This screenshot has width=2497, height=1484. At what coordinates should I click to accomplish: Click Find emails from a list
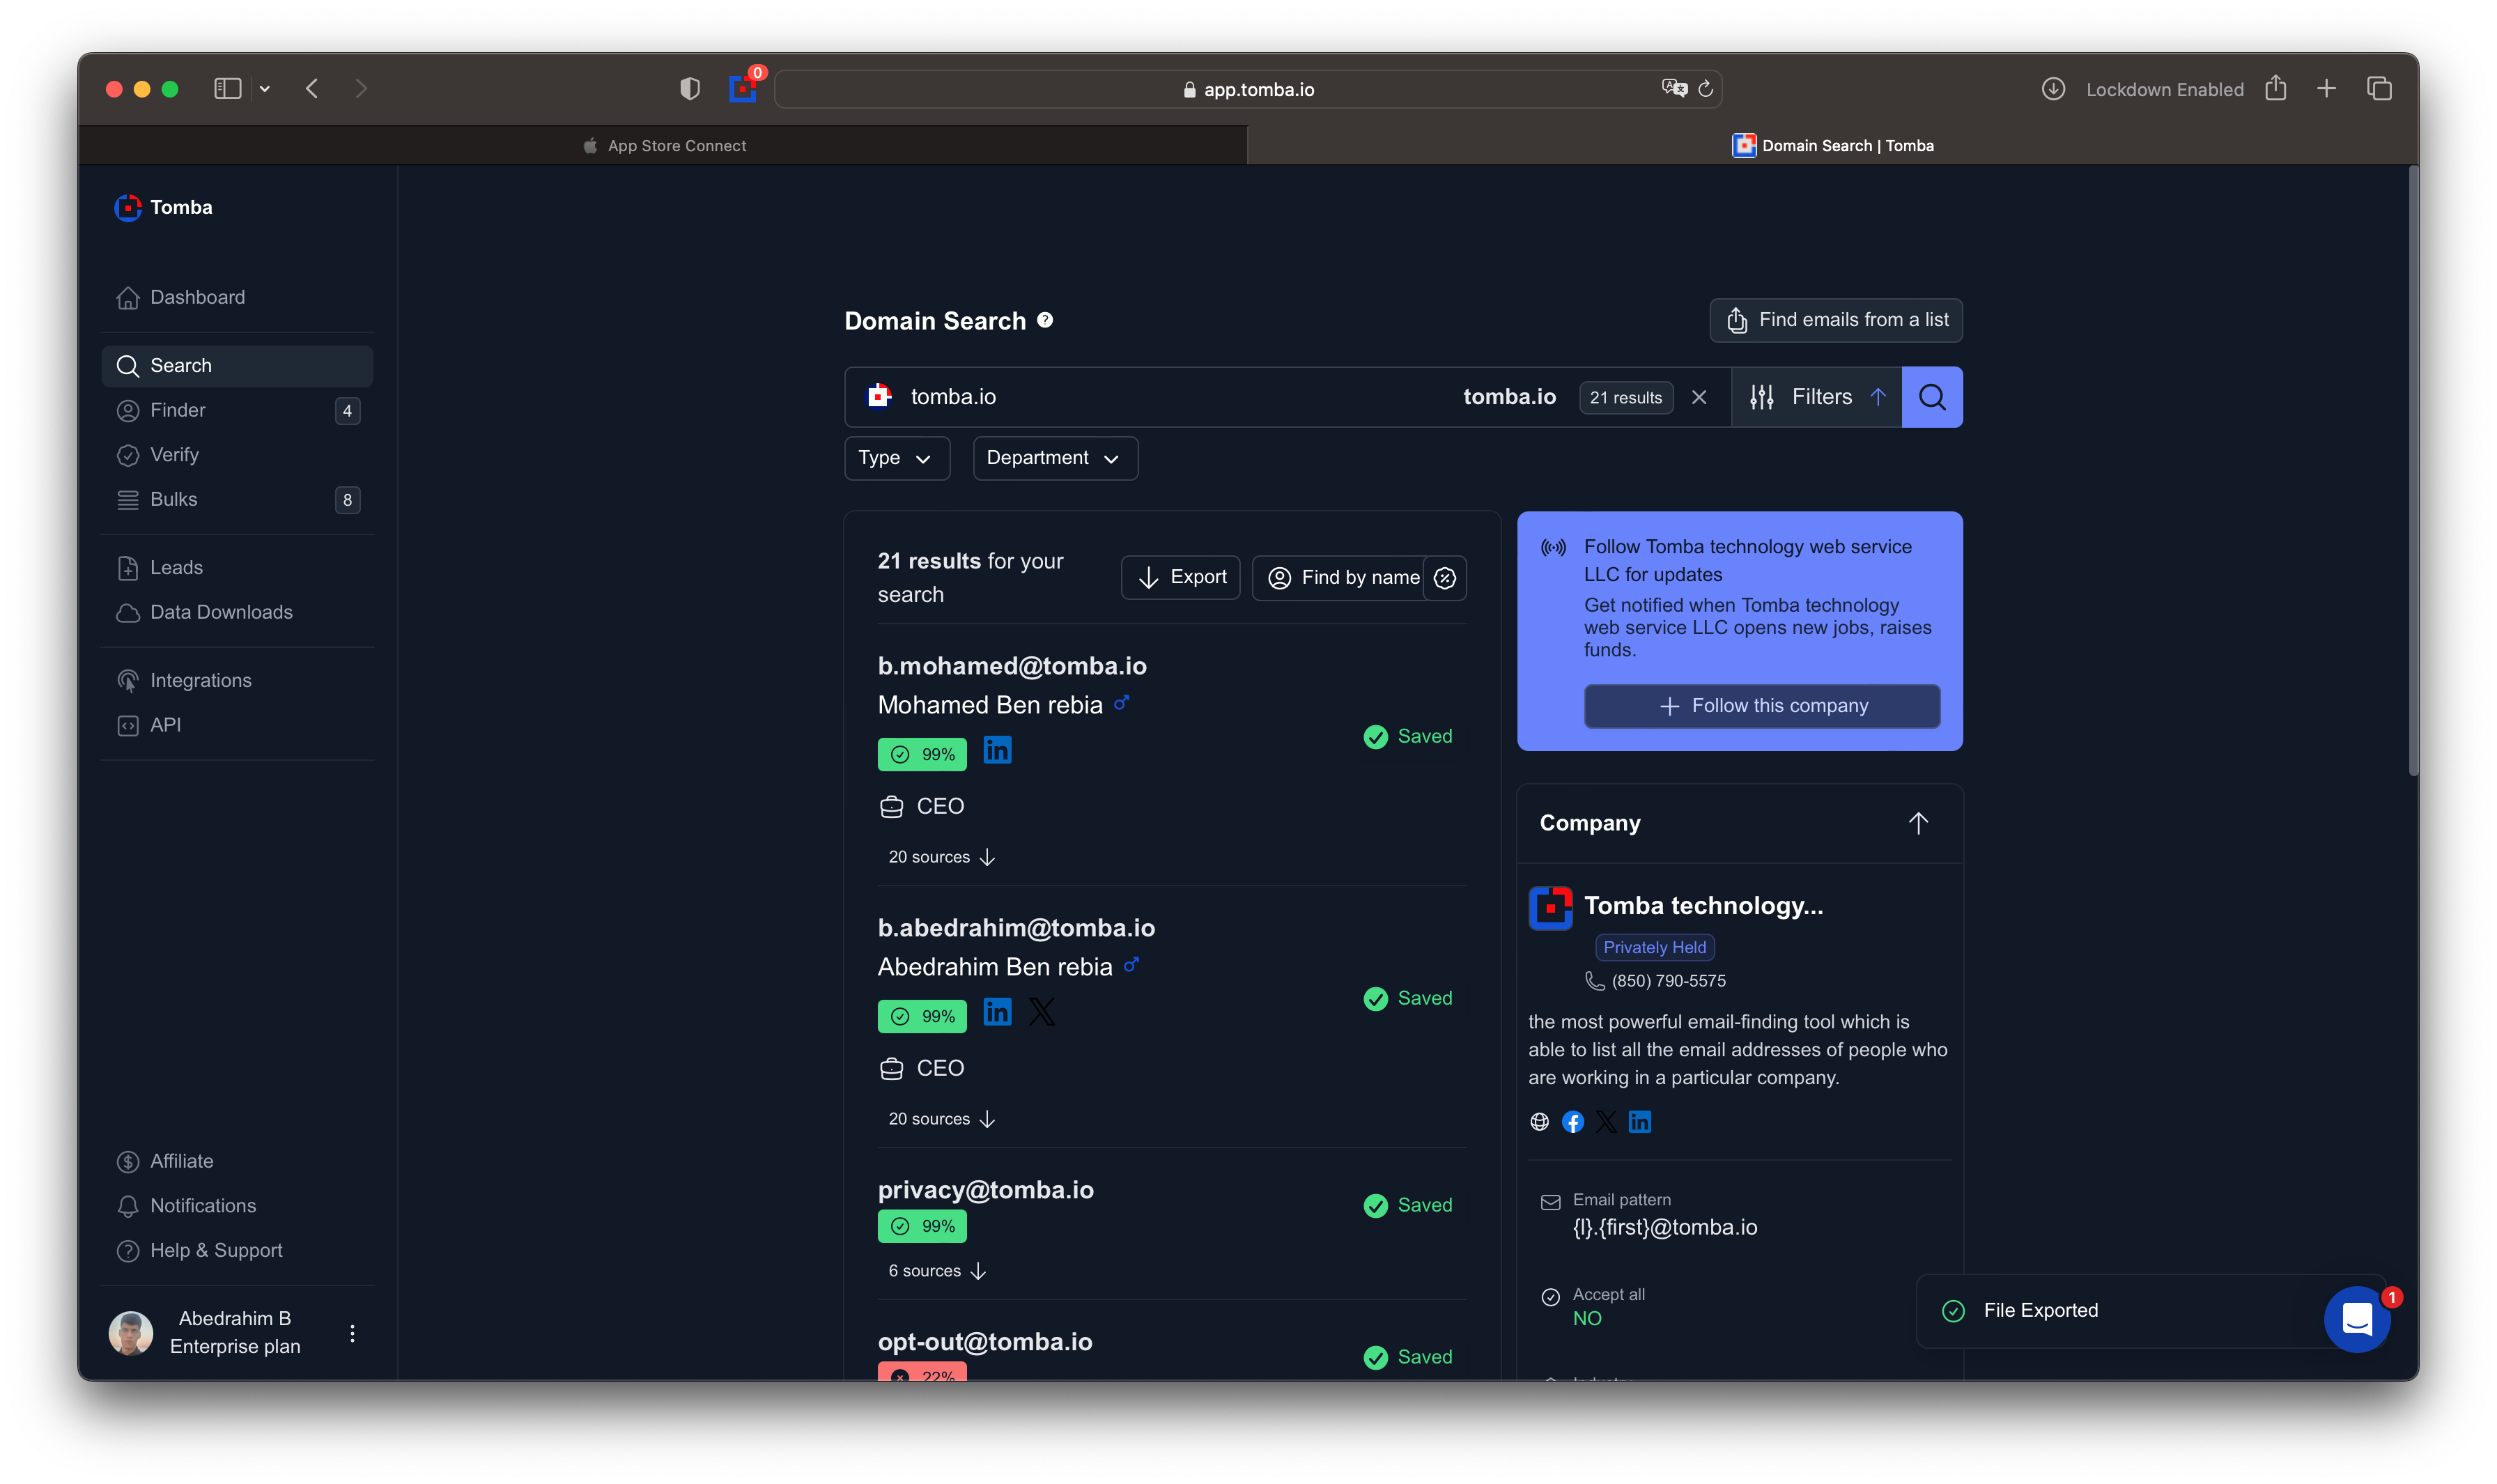[x=1835, y=320]
